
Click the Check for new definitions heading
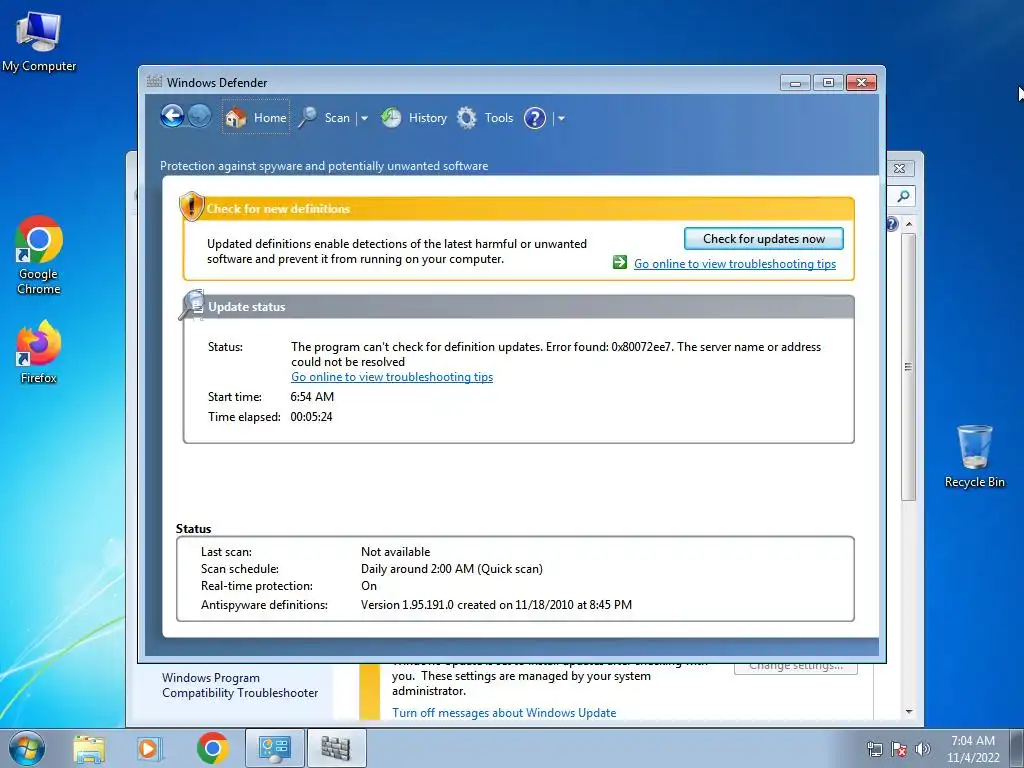click(x=278, y=209)
